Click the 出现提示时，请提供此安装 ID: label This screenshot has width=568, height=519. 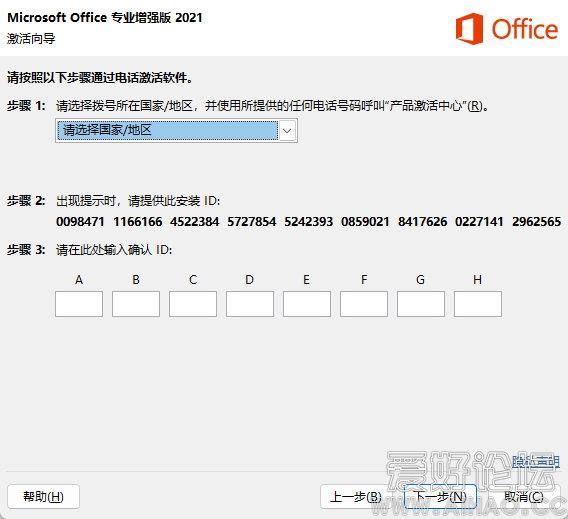pos(138,200)
